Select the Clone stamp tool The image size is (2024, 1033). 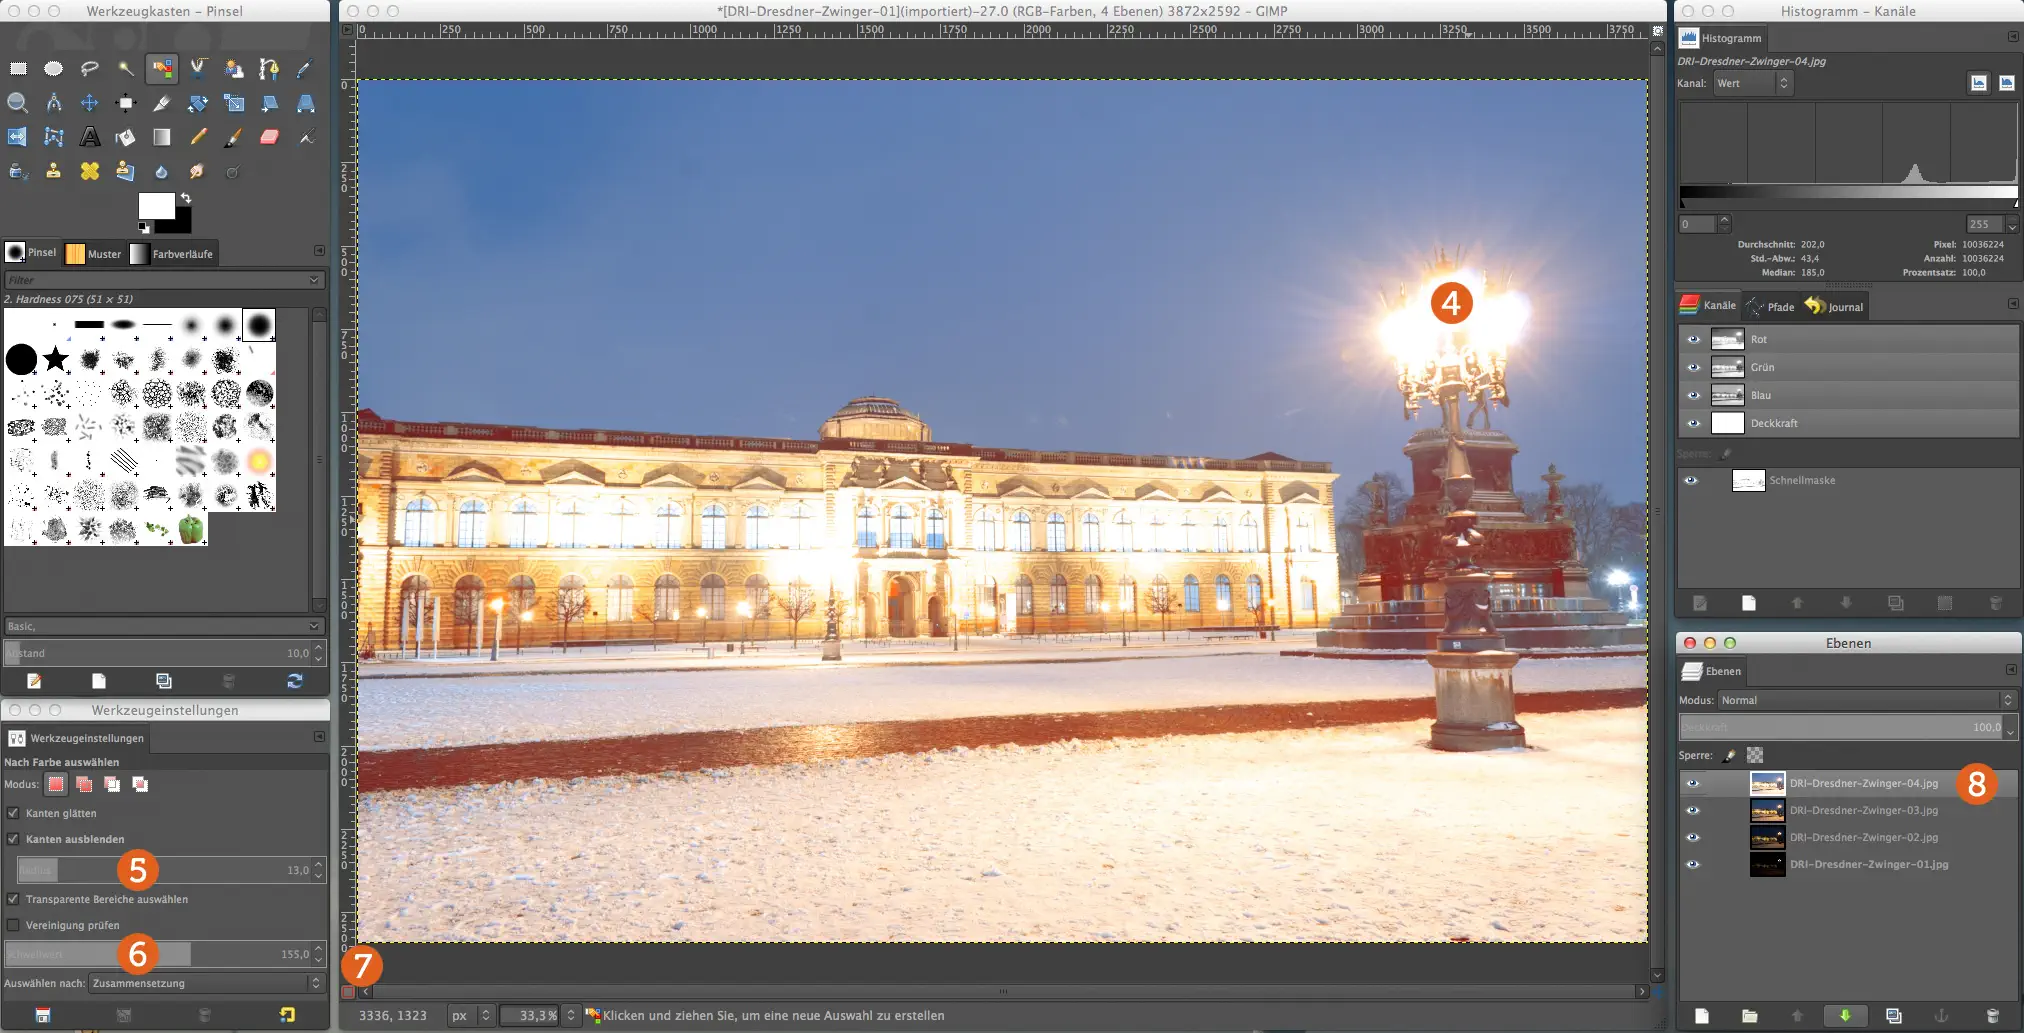(53, 171)
